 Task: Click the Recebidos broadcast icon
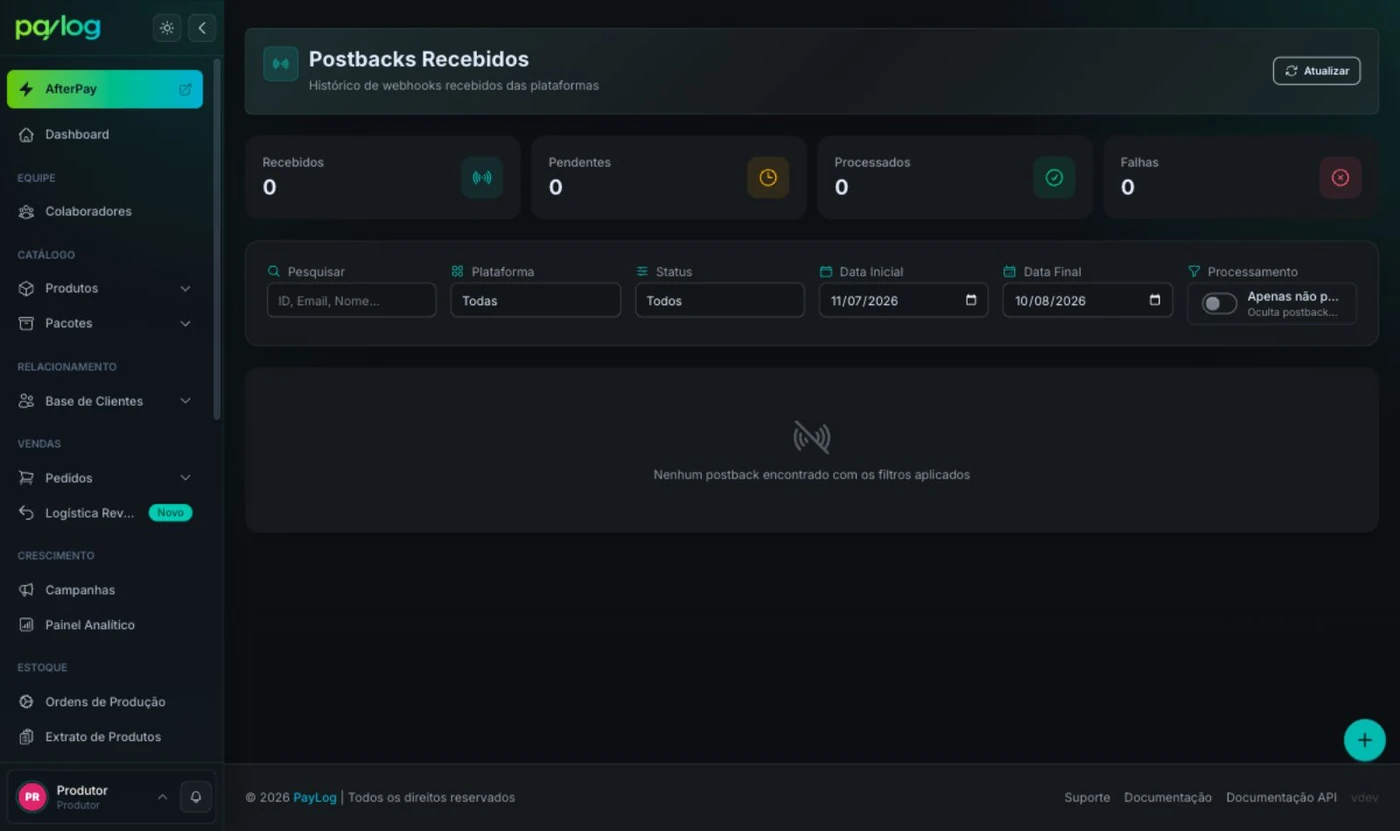[x=482, y=178]
